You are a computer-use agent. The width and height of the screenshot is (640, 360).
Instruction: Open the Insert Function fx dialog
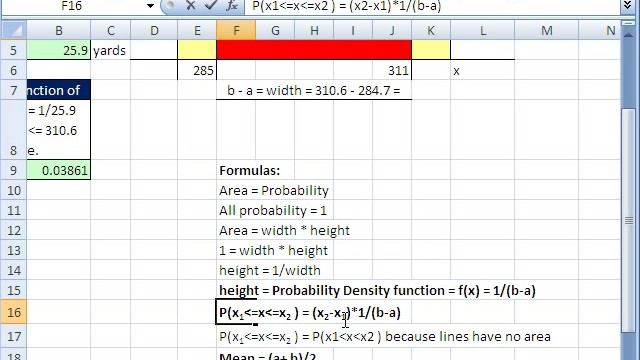click(232, 6)
